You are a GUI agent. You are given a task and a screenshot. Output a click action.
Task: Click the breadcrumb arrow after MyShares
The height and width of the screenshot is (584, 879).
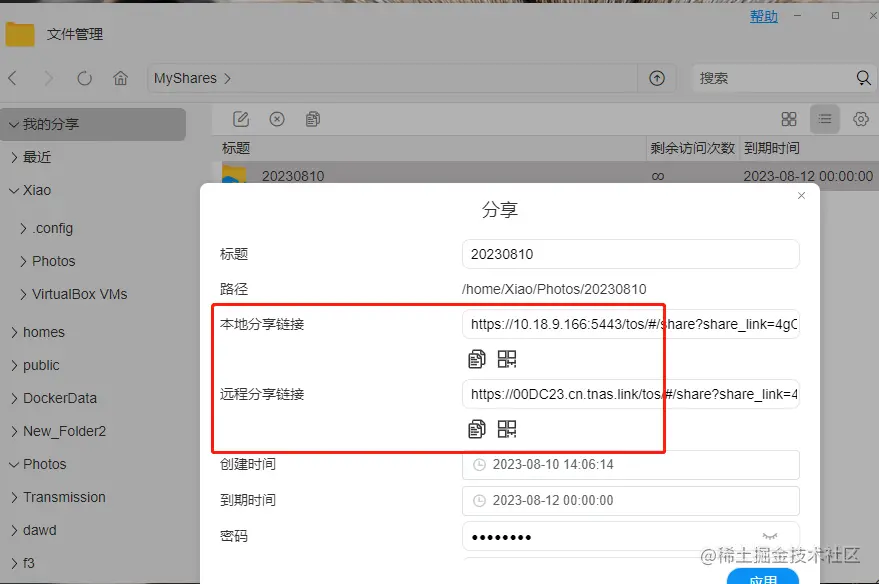click(x=227, y=78)
